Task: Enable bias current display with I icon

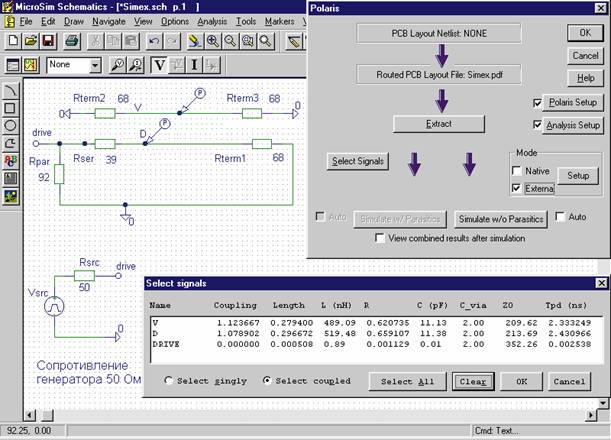Action: (194, 65)
